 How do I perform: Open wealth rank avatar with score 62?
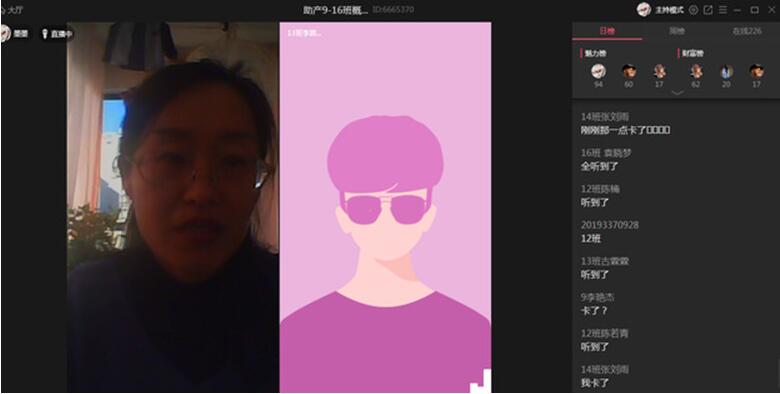696,71
